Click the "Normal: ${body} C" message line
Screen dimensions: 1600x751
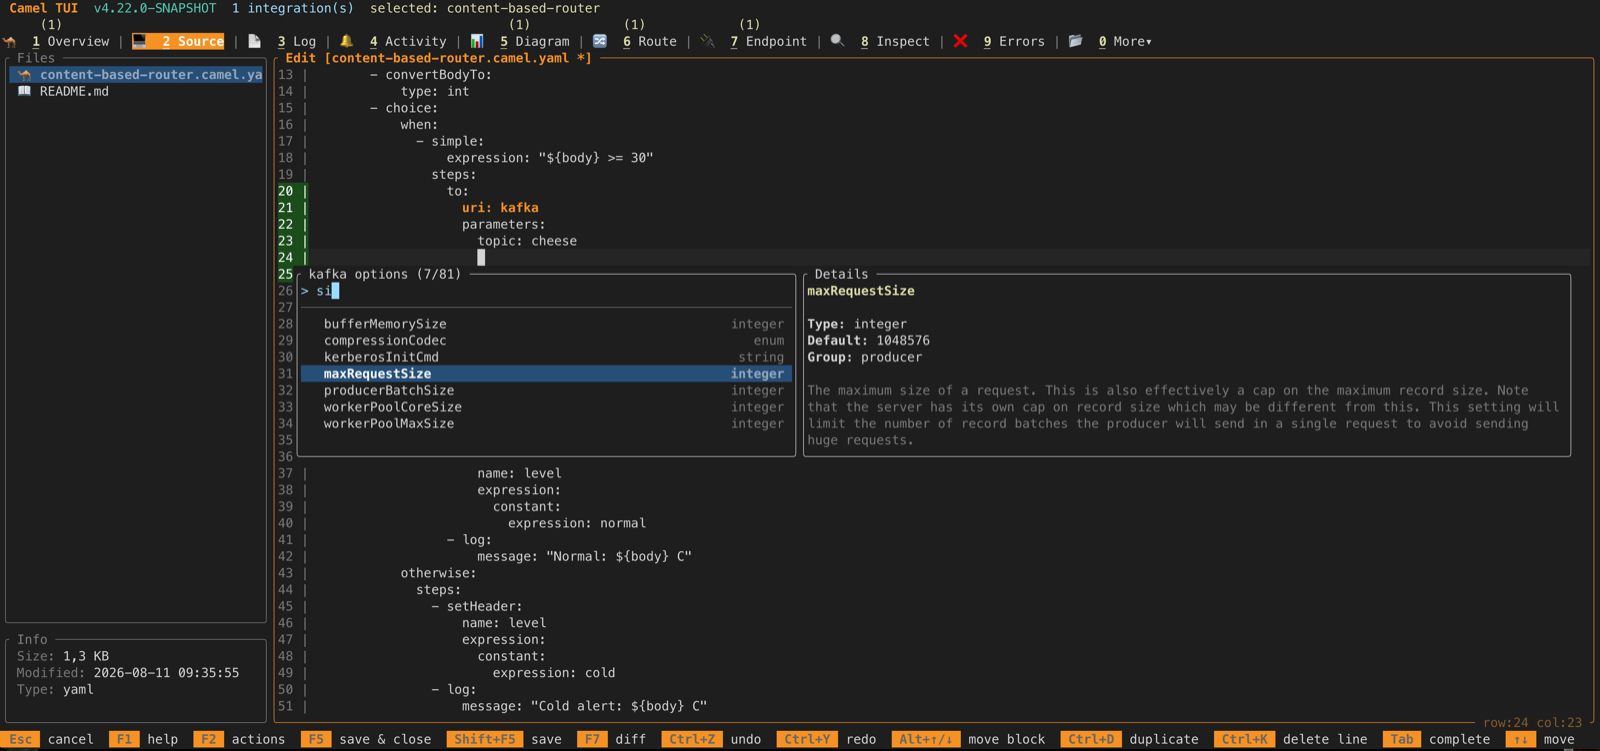tap(585, 556)
